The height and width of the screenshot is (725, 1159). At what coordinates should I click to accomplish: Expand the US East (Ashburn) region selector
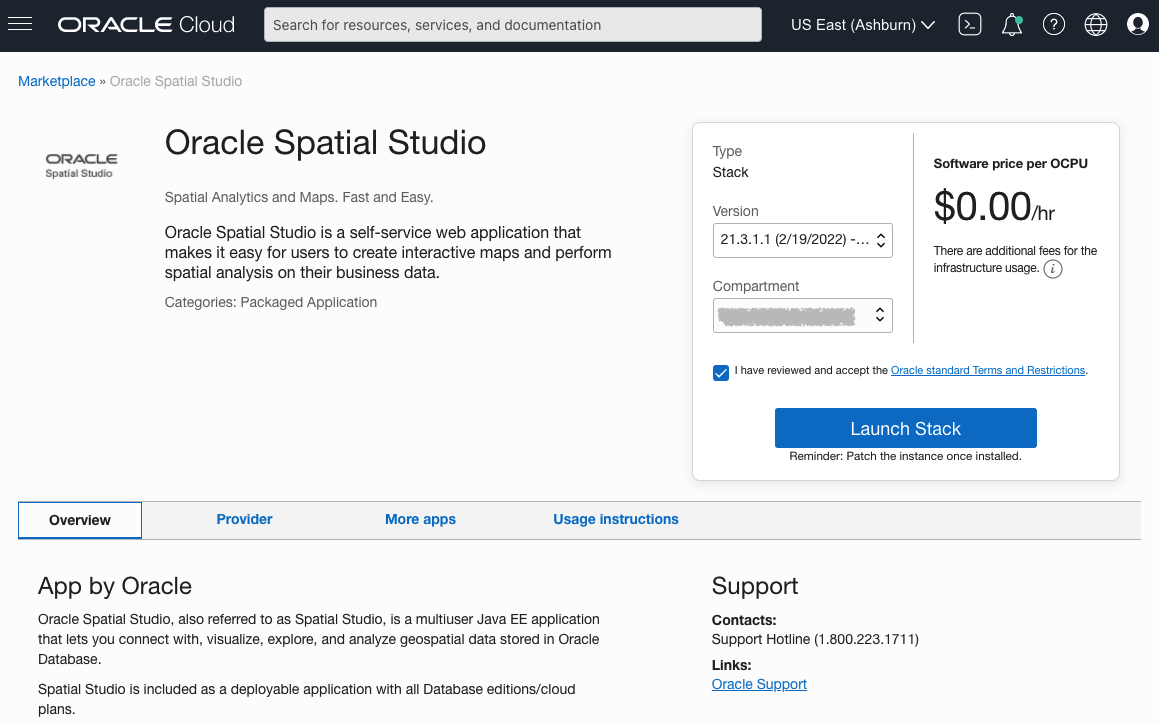pos(862,24)
